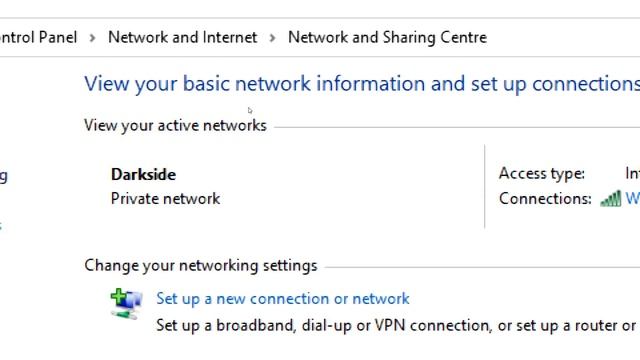Click the green Wi-Fi signal bars icon

(611, 199)
